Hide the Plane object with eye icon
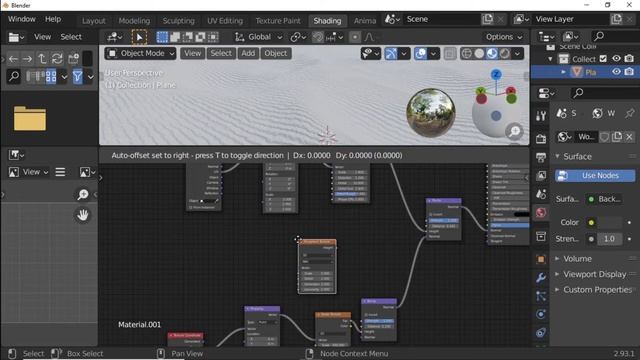Image resolution: width=640 pixels, height=360 pixels. [x=616, y=72]
